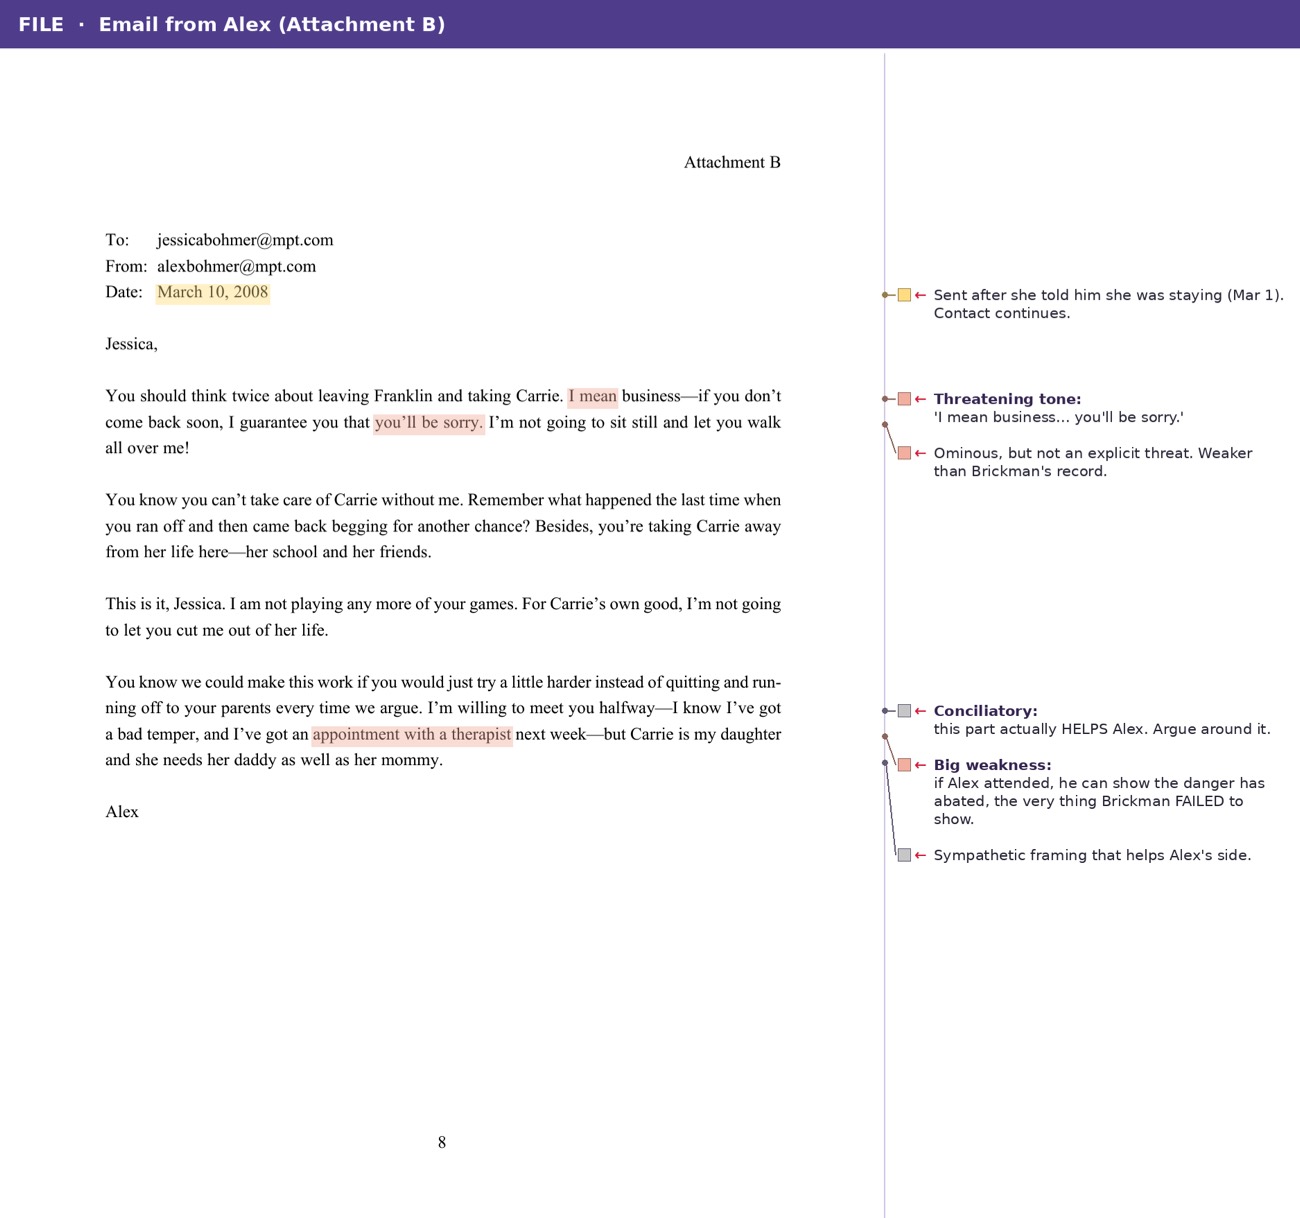Screen dimensions: 1300x1218
Task: Click the red swatch beside Big weakness
Action: pyautogui.click(x=904, y=765)
